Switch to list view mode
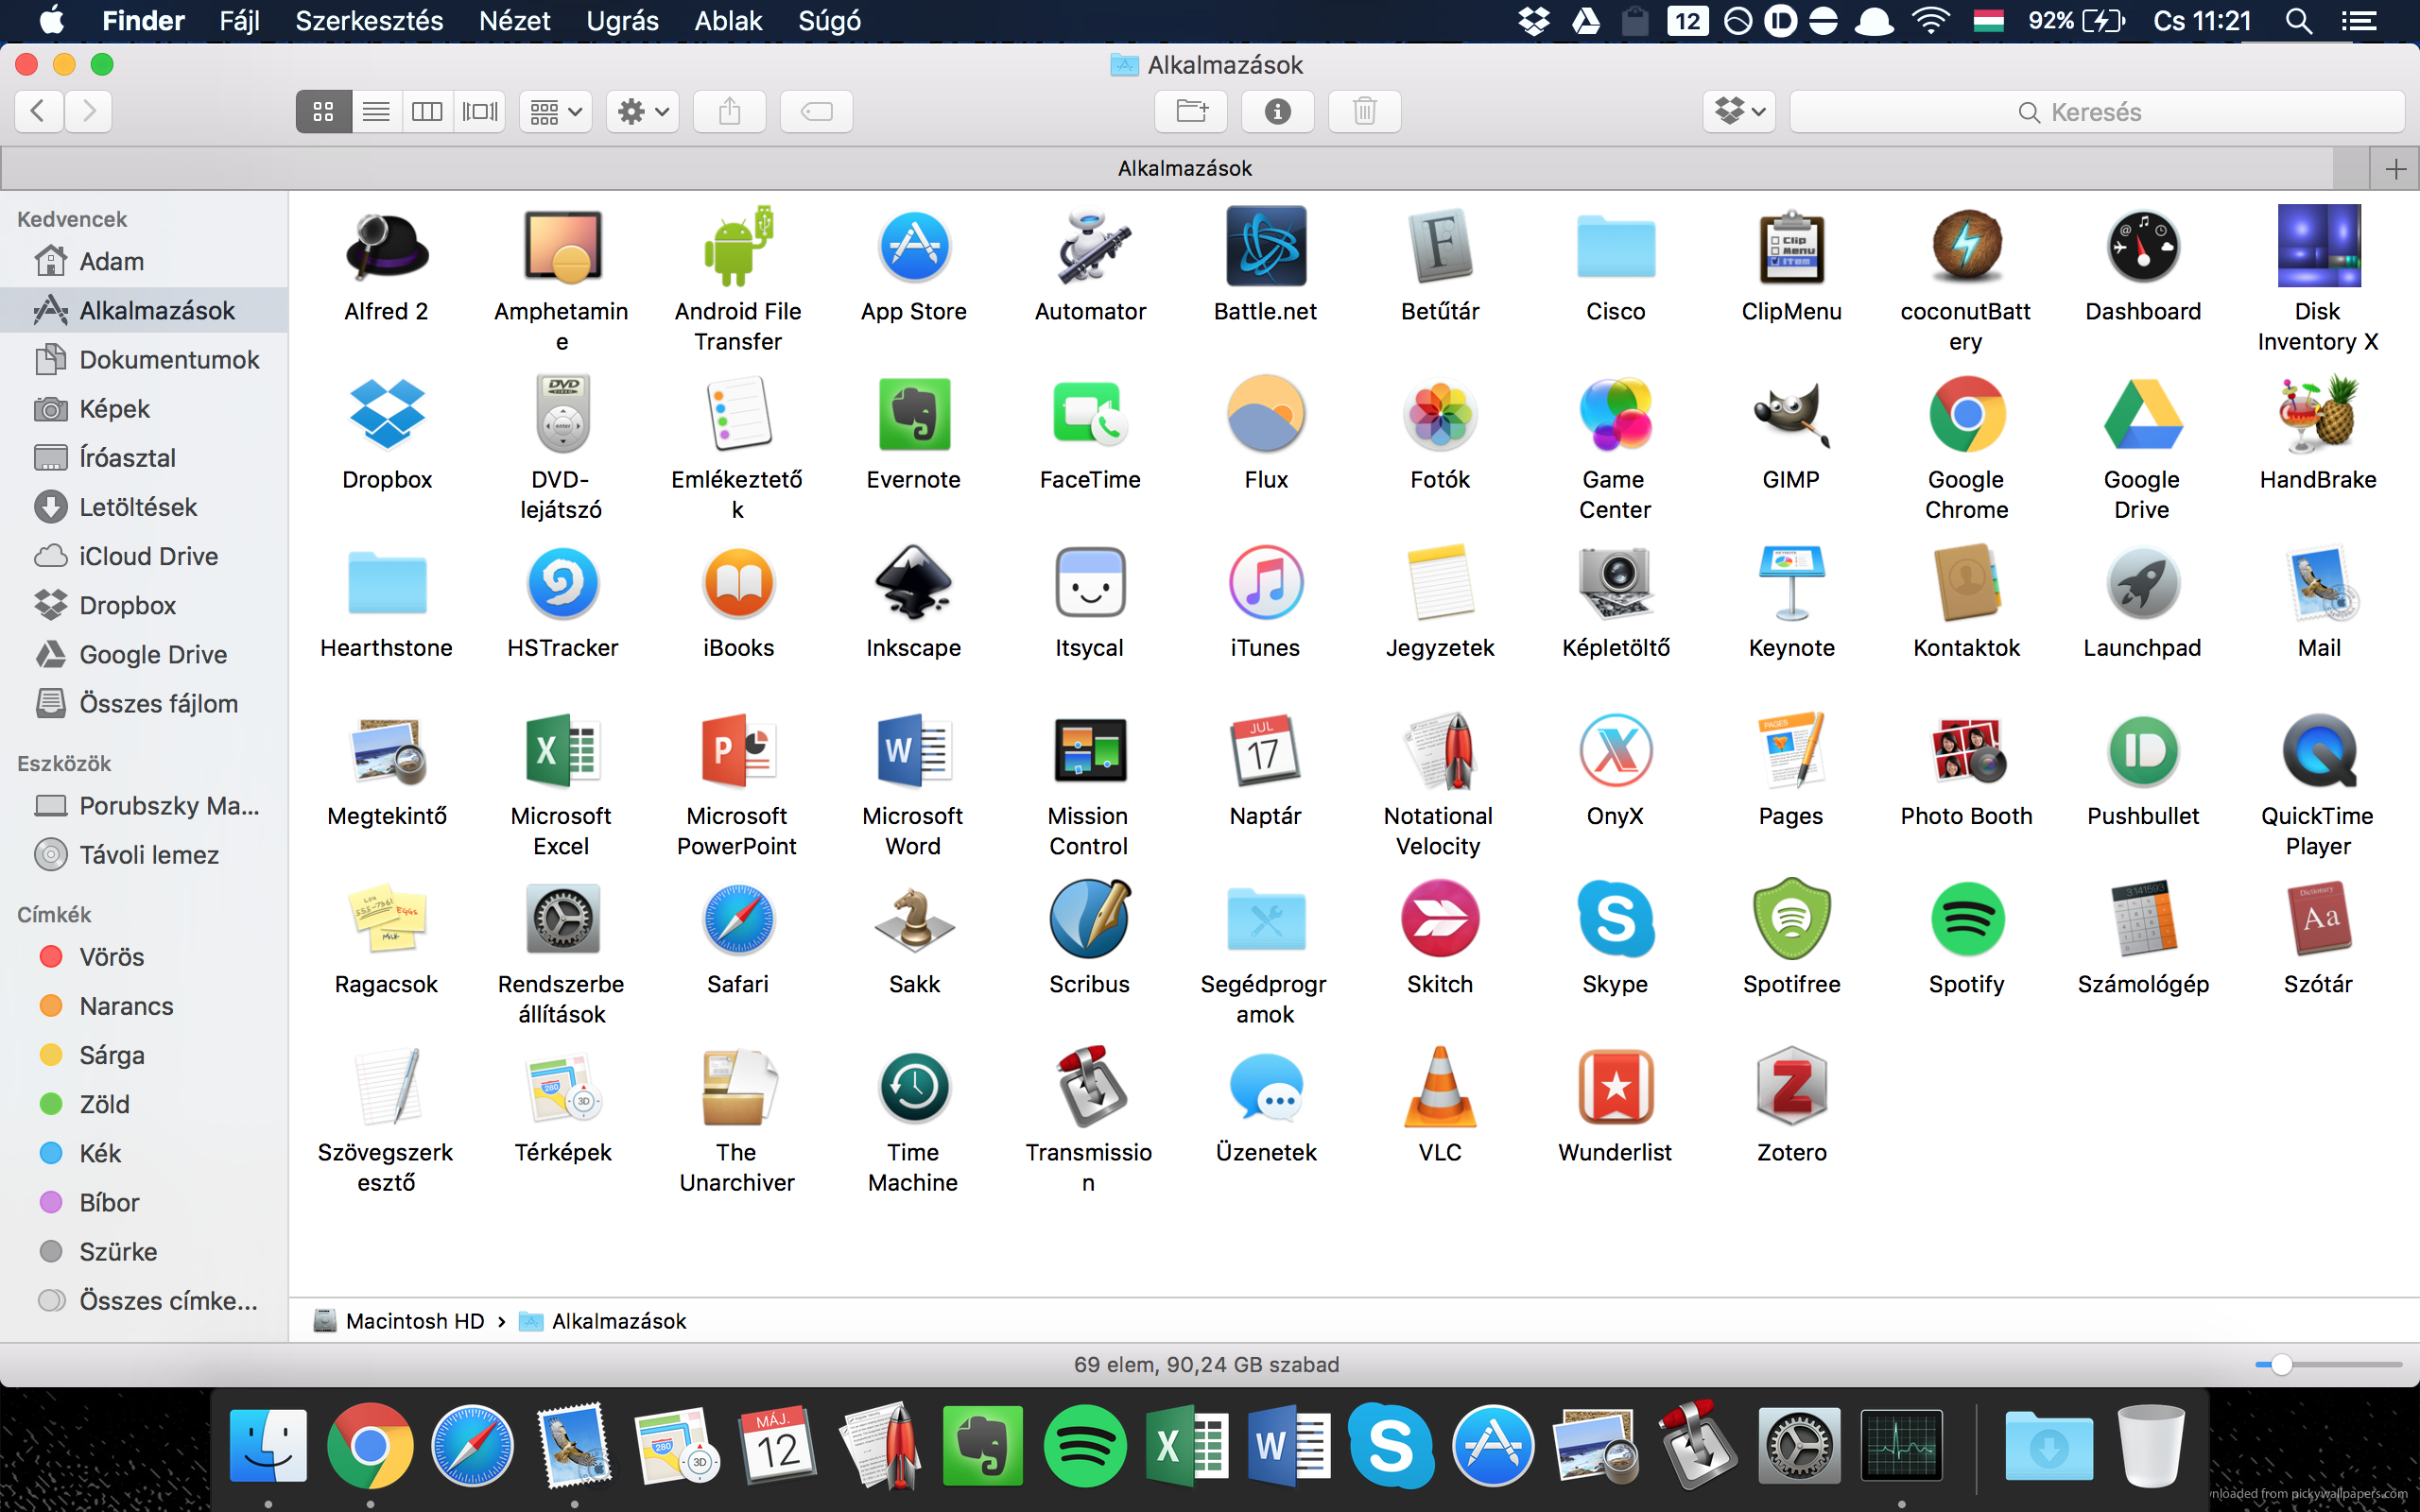Viewport: 2420px width, 1512px height. (376, 111)
